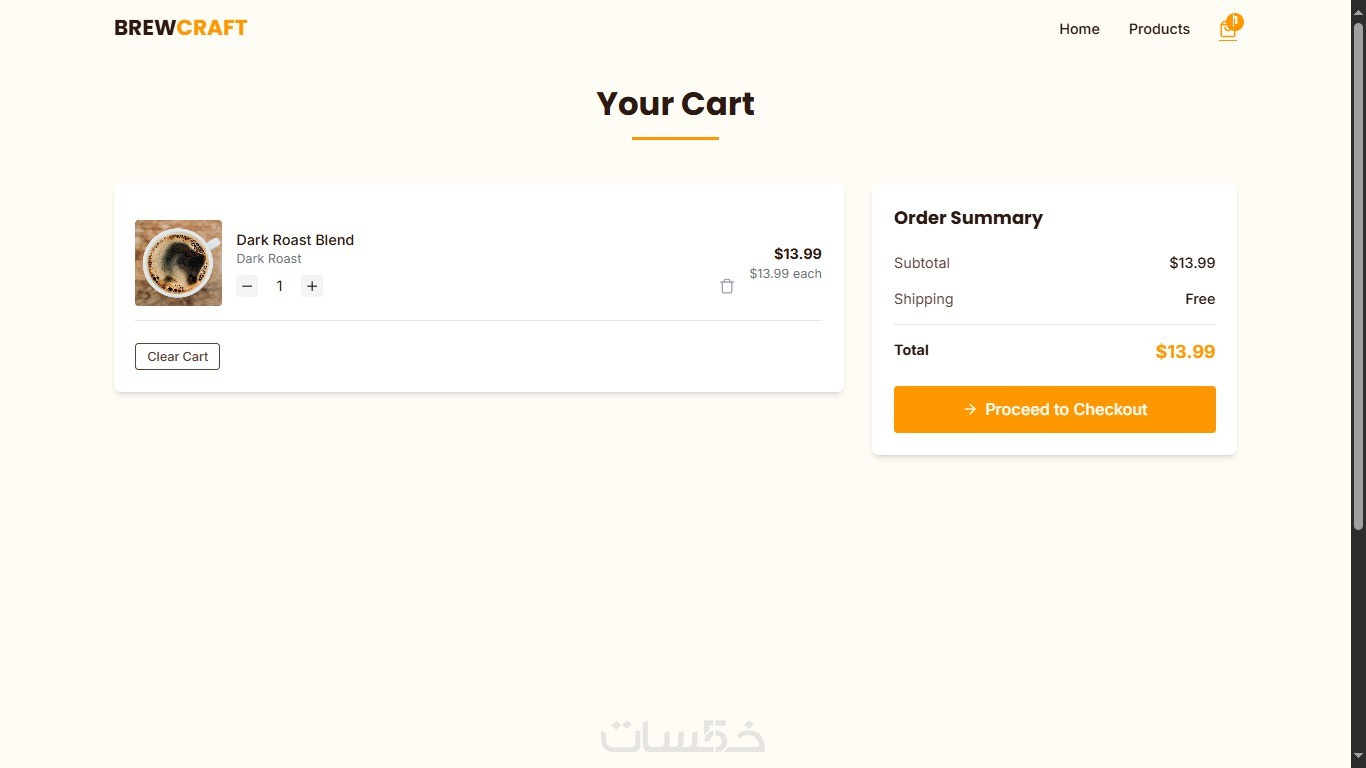The image size is (1366, 768).
Task: Open the shopping cart icon in navbar
Action: point(1227,31)
